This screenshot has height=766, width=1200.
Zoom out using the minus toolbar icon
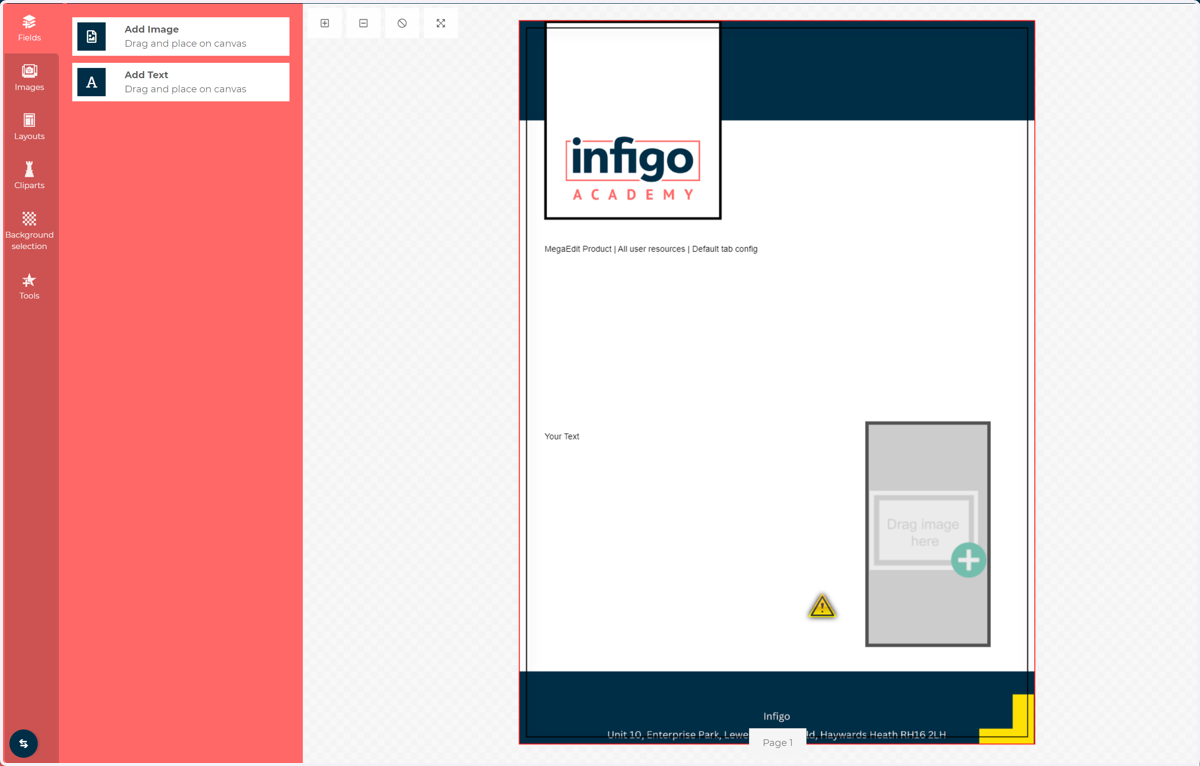click(x=363, y=23)
